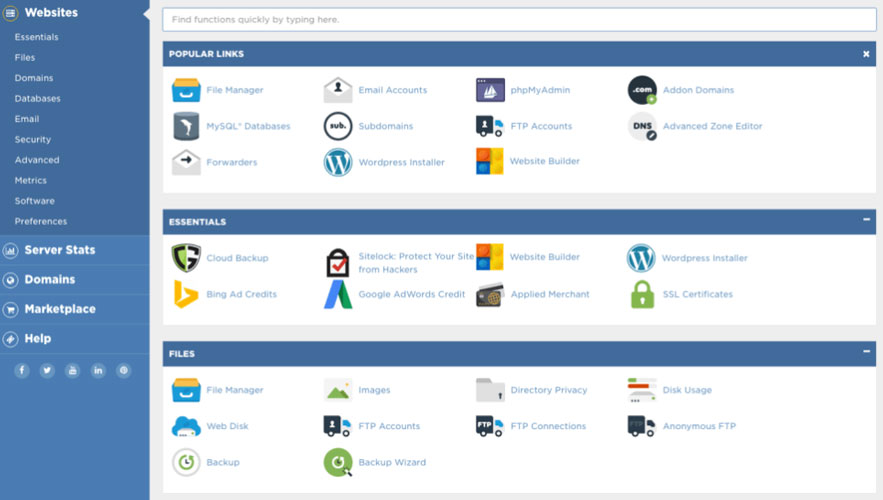
Task: Open the Google AdWords Credit text link
Action: point(412,294)
